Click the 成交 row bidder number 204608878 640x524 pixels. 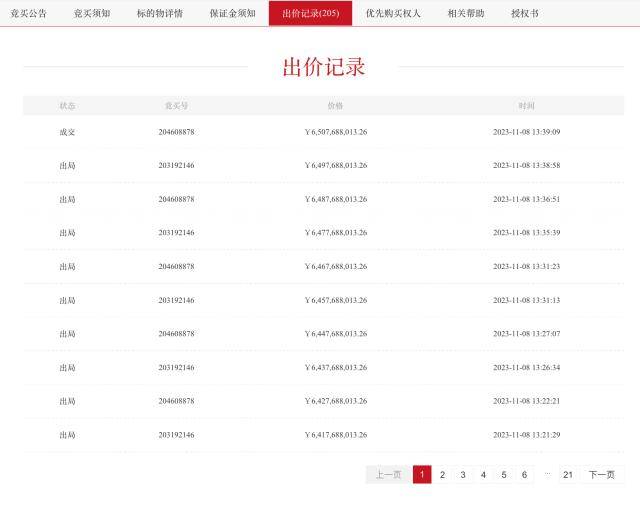click(x=176, y=132)
